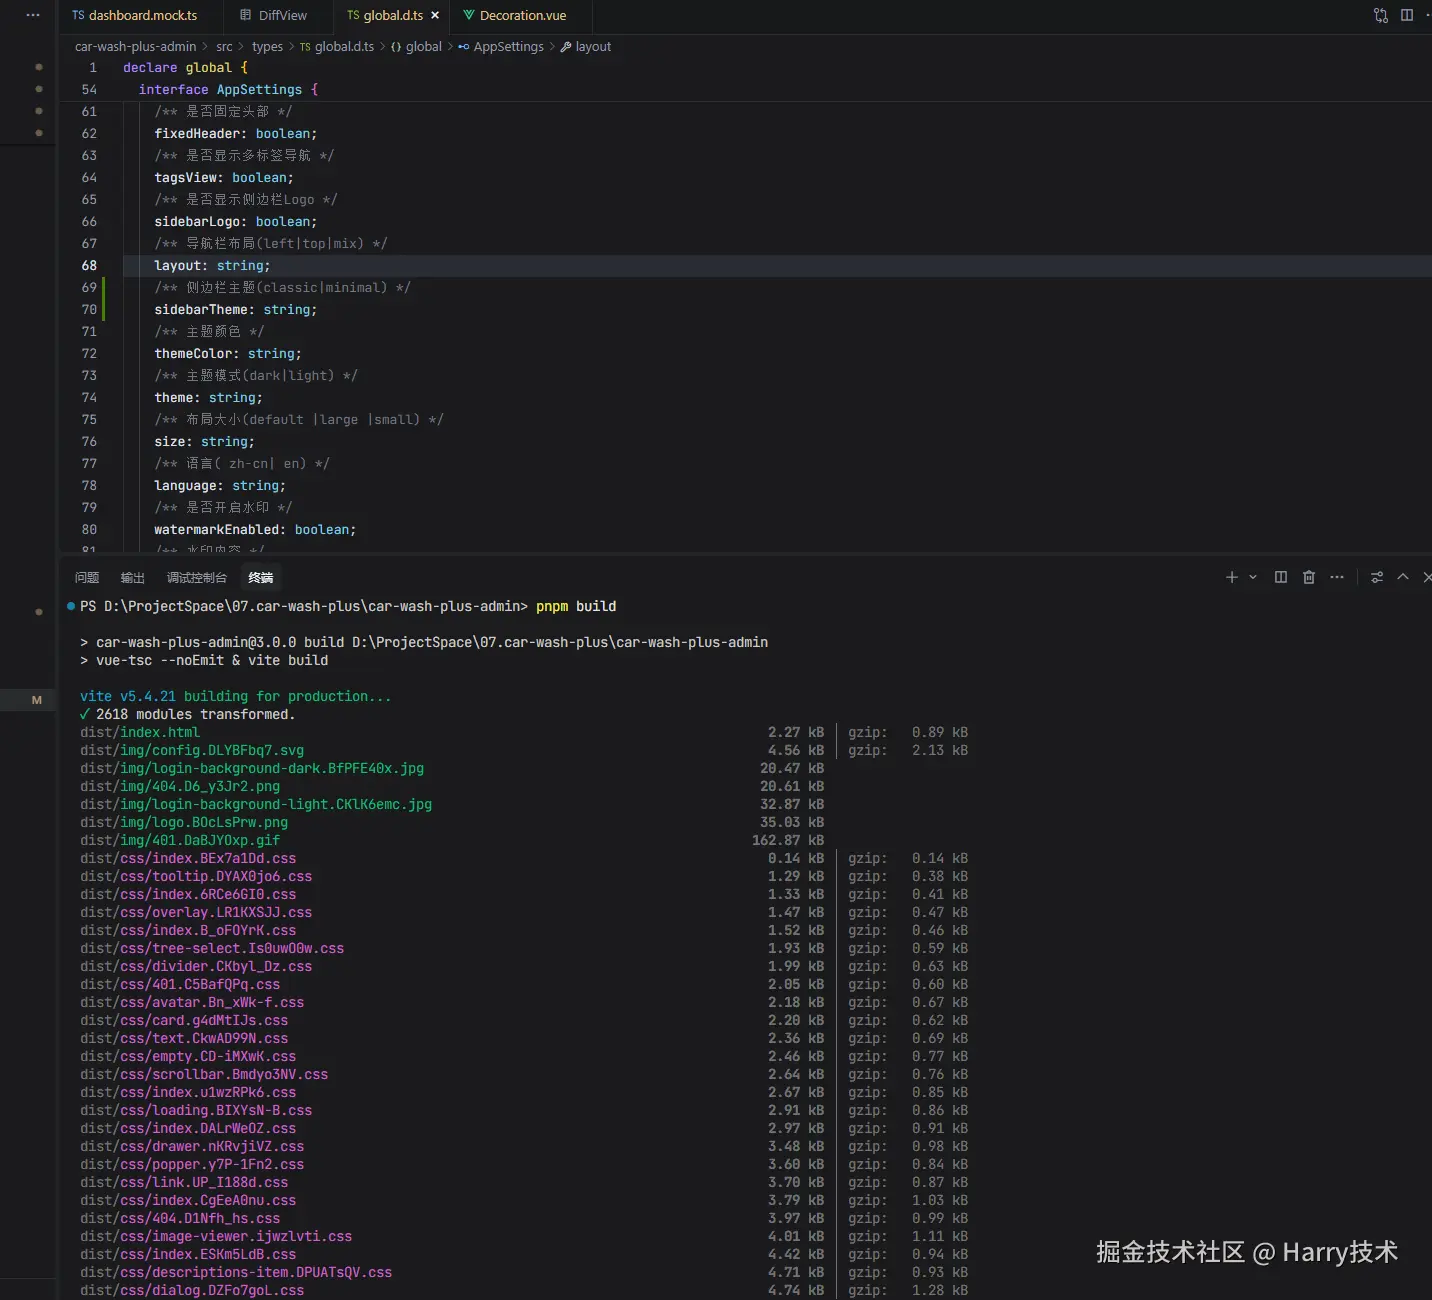
Task: Click the 'pnpm build' command in terminal
Action: 576,606
